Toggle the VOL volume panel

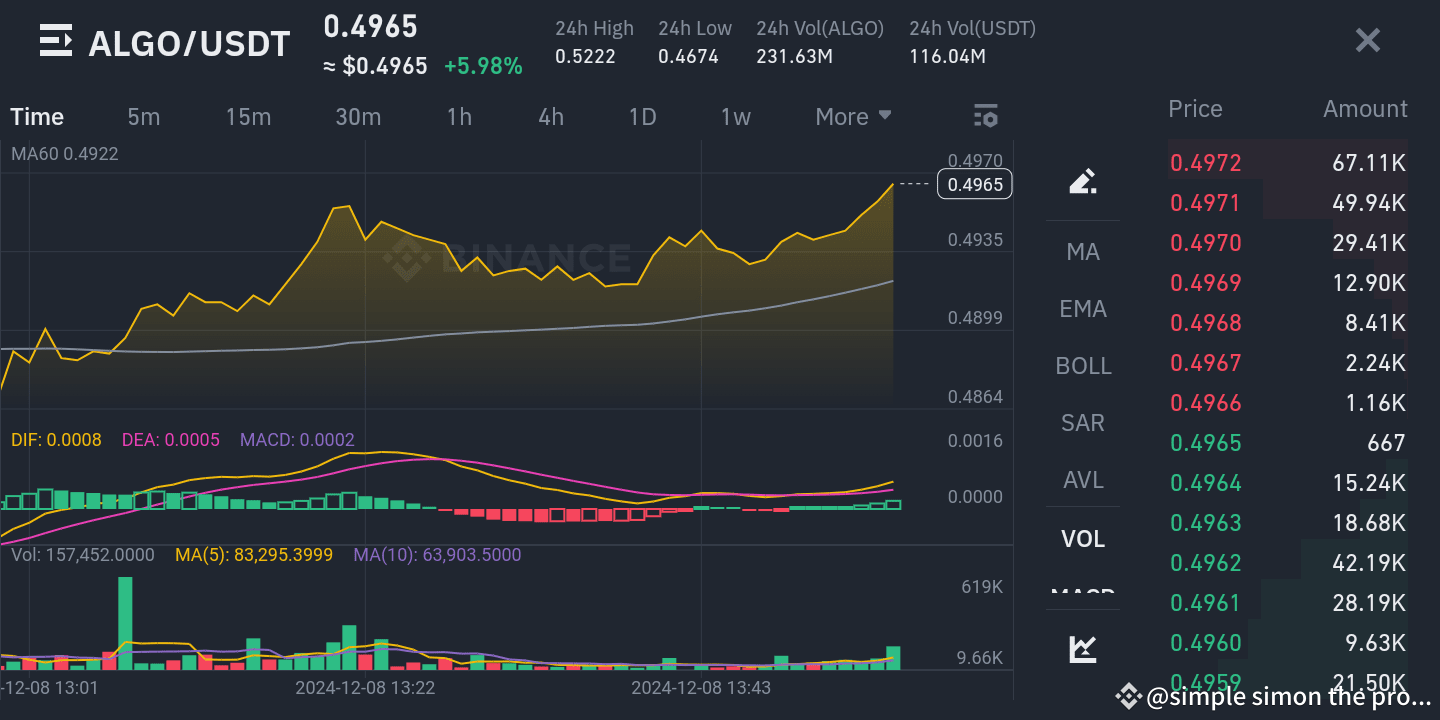click(x=1083, y=538)
